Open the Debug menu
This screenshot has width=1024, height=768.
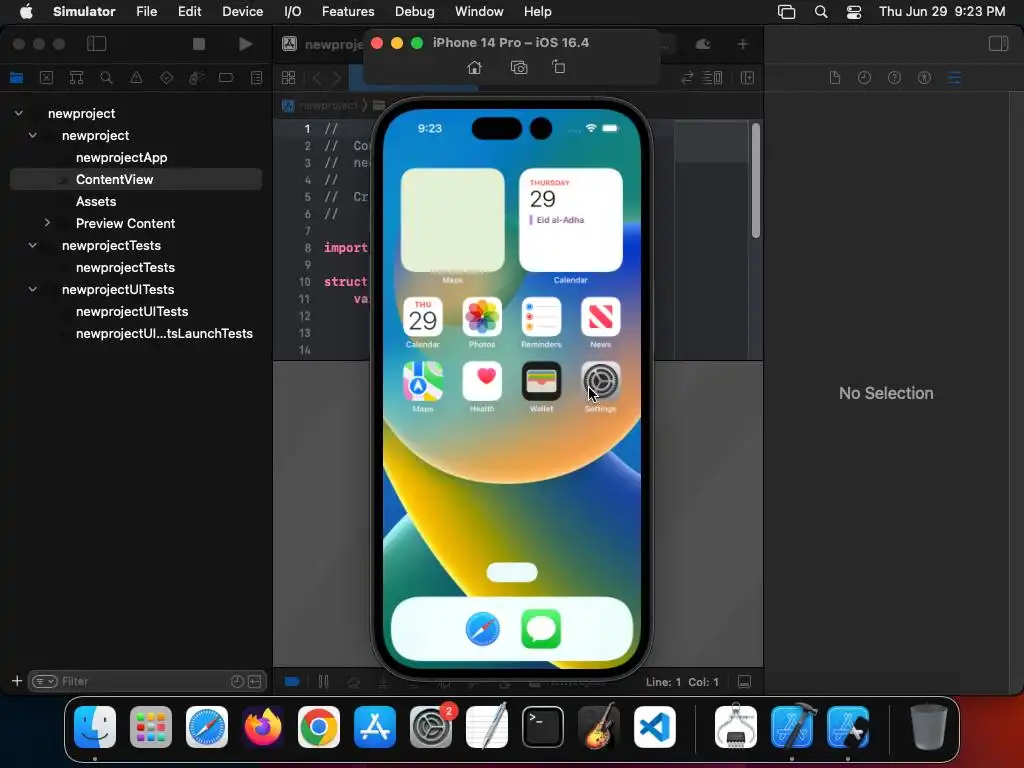click(x=415, y=12)
